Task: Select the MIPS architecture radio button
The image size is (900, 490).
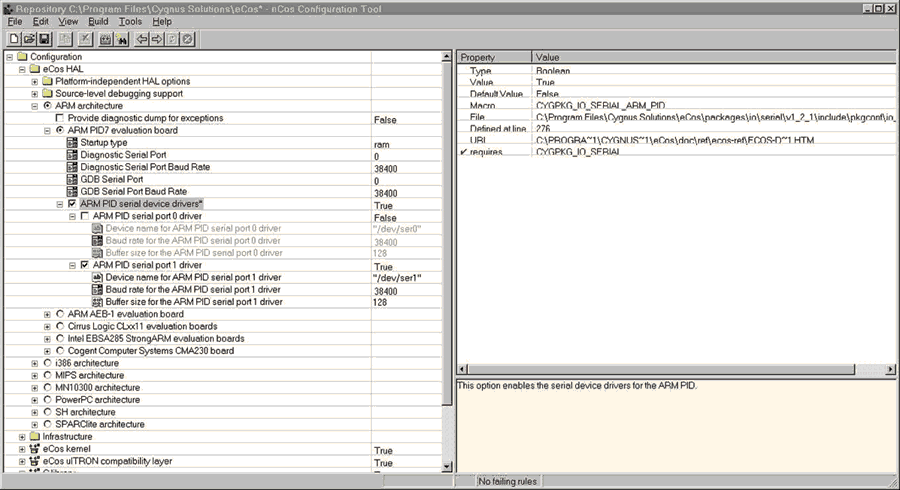Action: (x=46, y=375)
